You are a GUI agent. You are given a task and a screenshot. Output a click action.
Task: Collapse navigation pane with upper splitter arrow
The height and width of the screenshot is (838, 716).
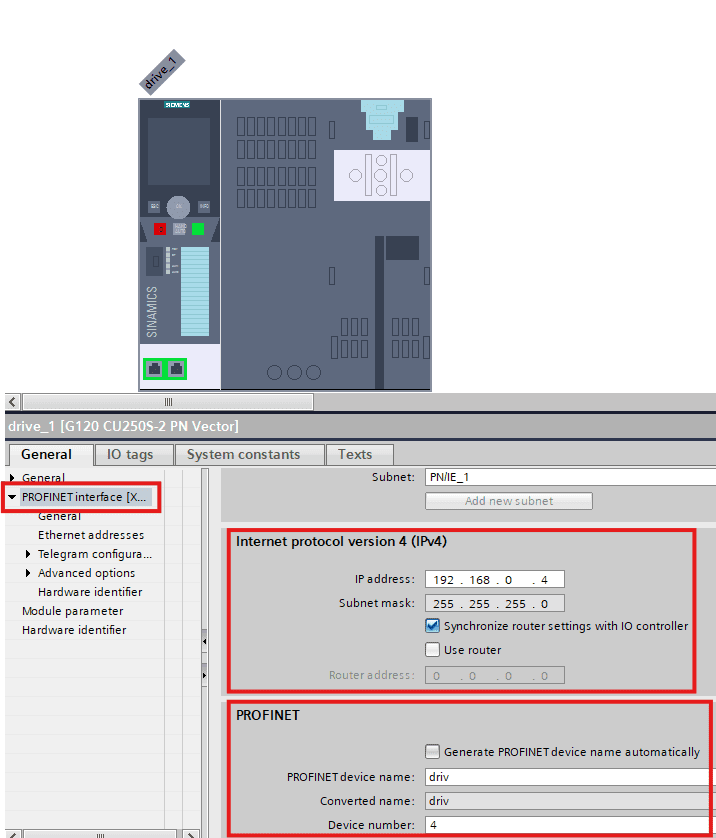point(205,641)
